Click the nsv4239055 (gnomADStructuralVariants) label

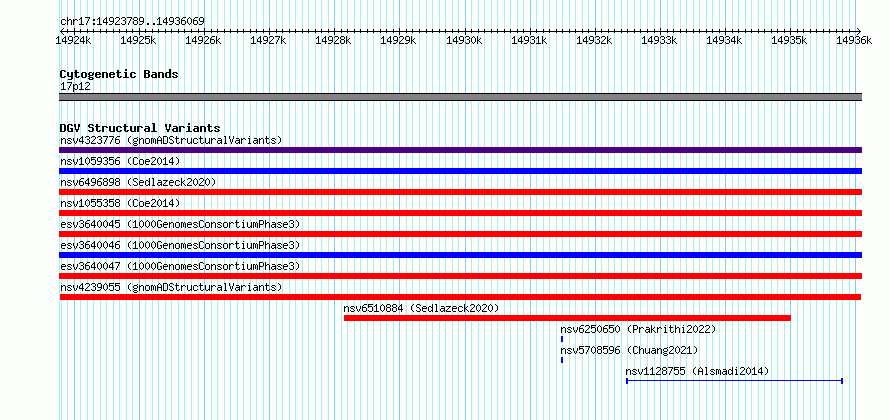171,287
